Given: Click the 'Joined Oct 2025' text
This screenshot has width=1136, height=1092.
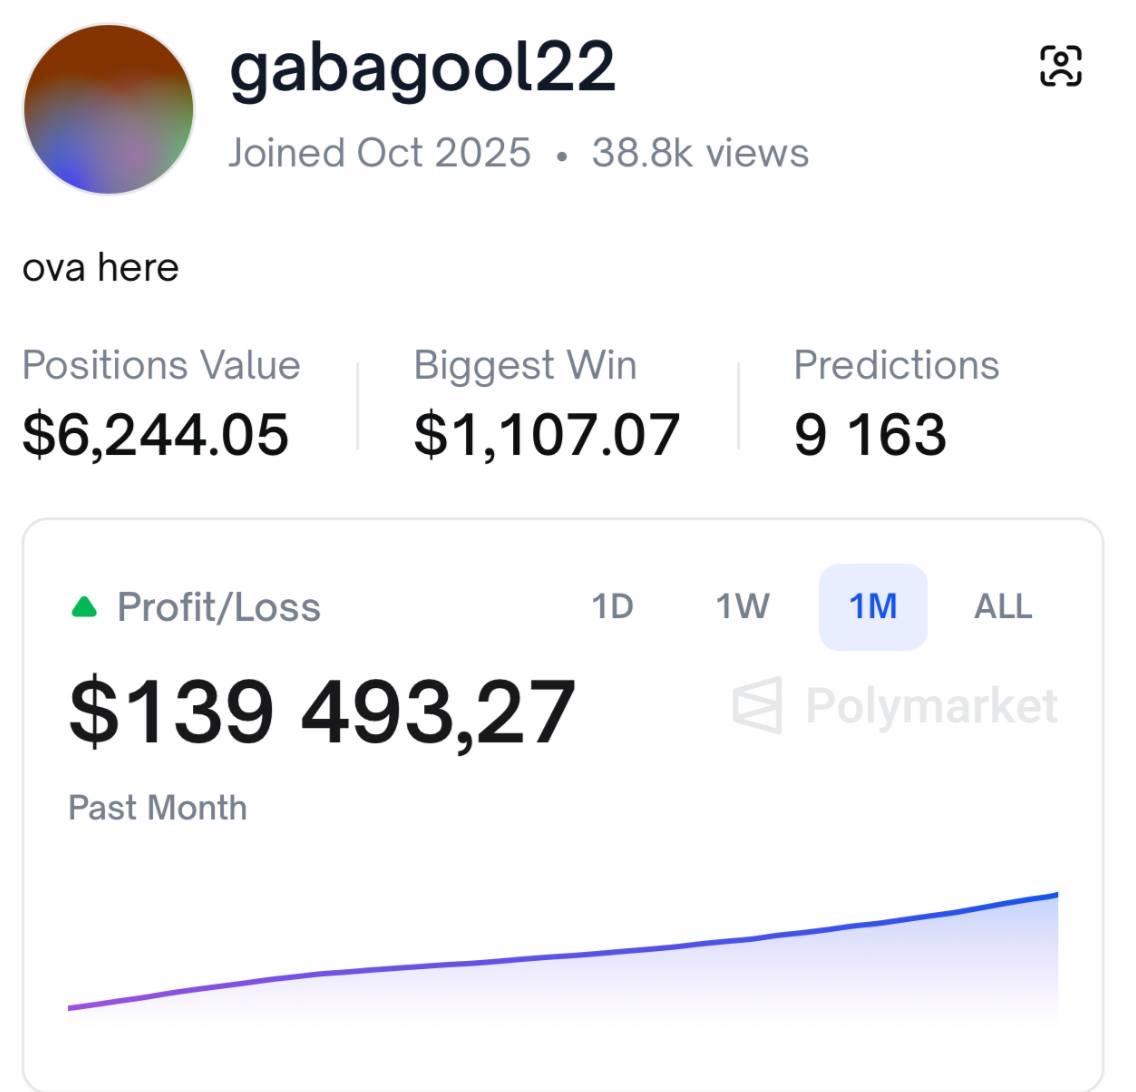Looking at the screenshot, I should pyautogui.click(x=380, y=153).
